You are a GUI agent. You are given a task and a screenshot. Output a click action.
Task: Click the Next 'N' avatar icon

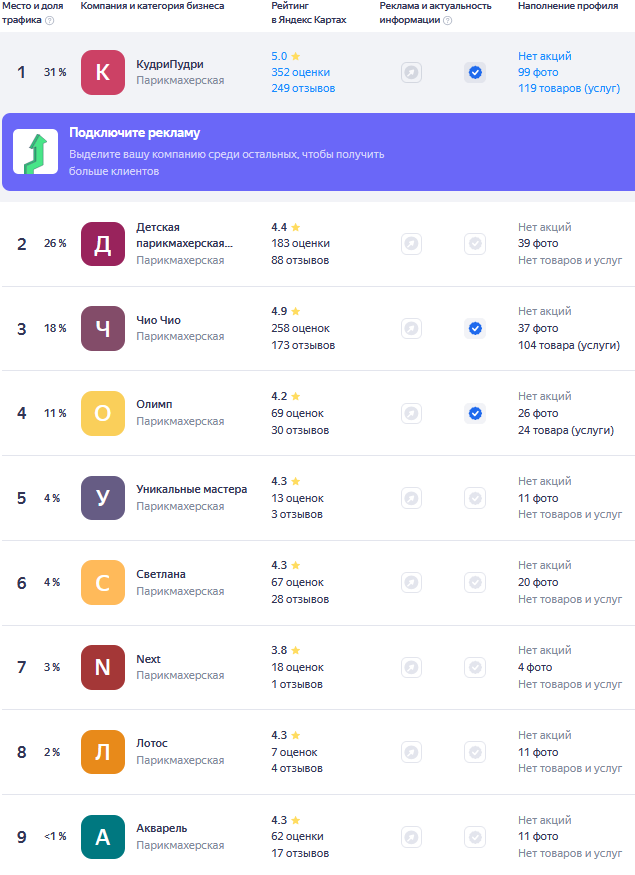tap(103, 667)
